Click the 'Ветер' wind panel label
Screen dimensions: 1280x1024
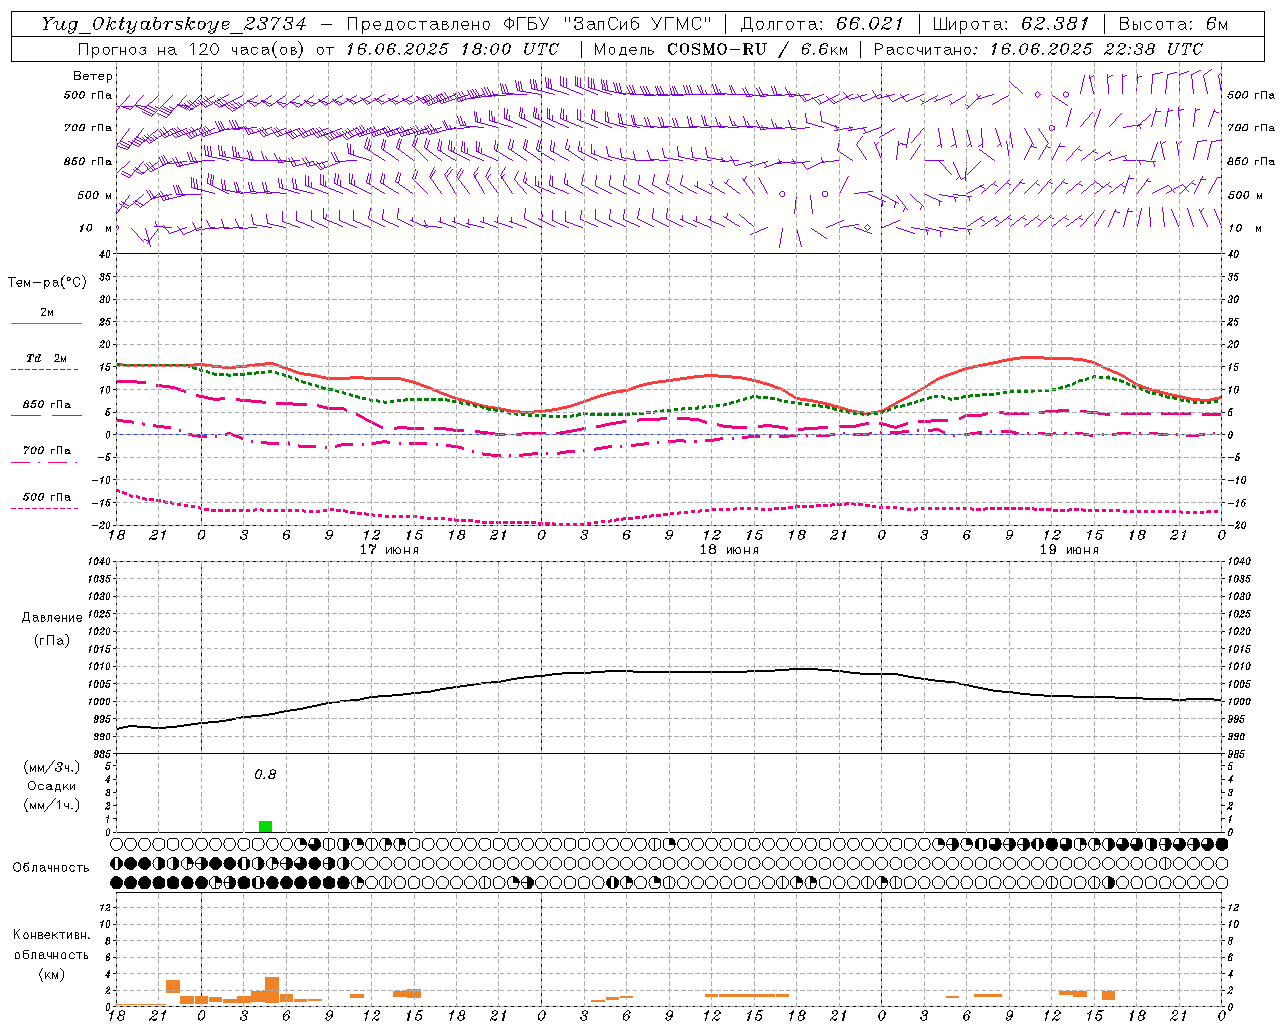coord(92,76)
